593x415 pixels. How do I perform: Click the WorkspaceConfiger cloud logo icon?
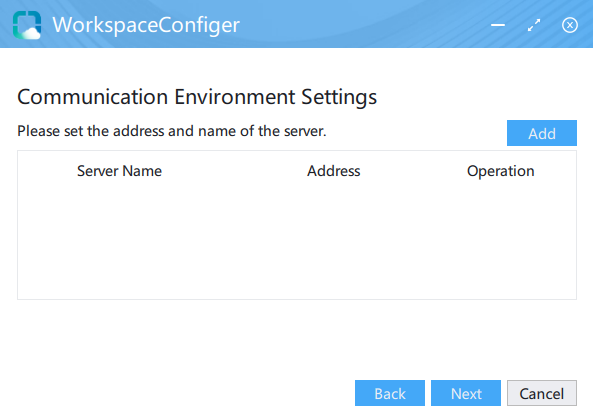click(27, 25)
